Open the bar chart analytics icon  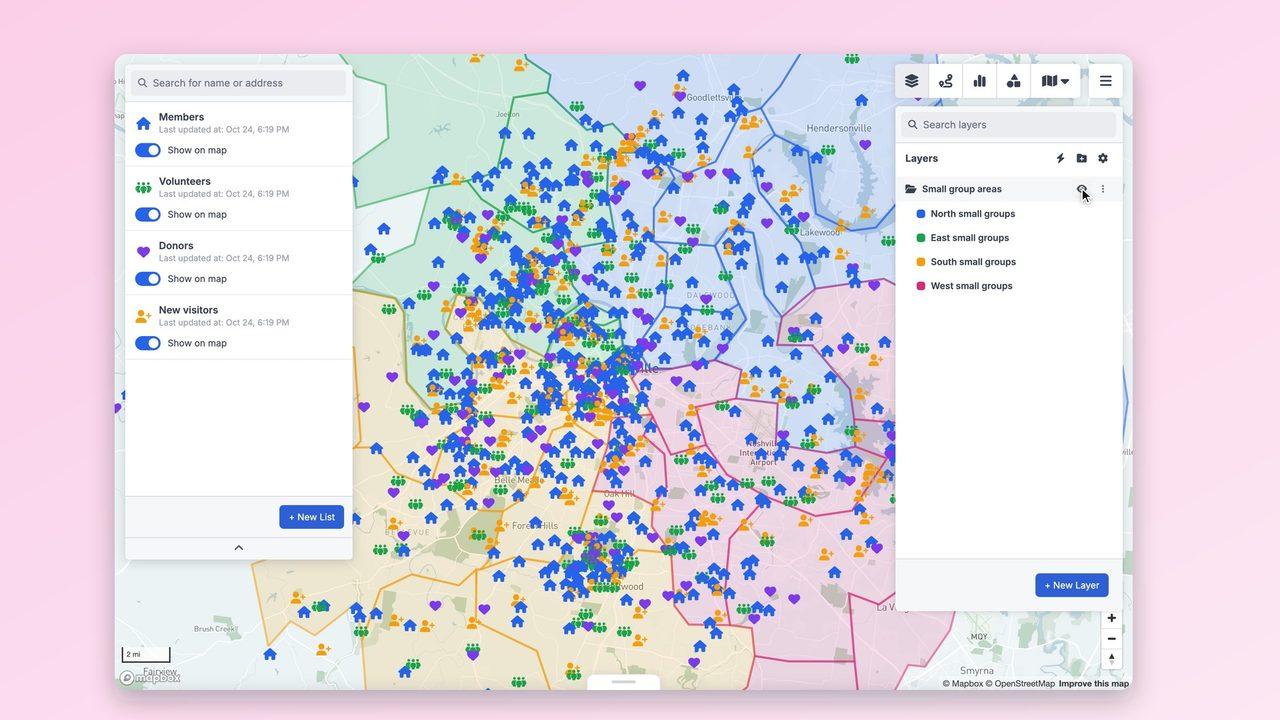click(980, 81)
